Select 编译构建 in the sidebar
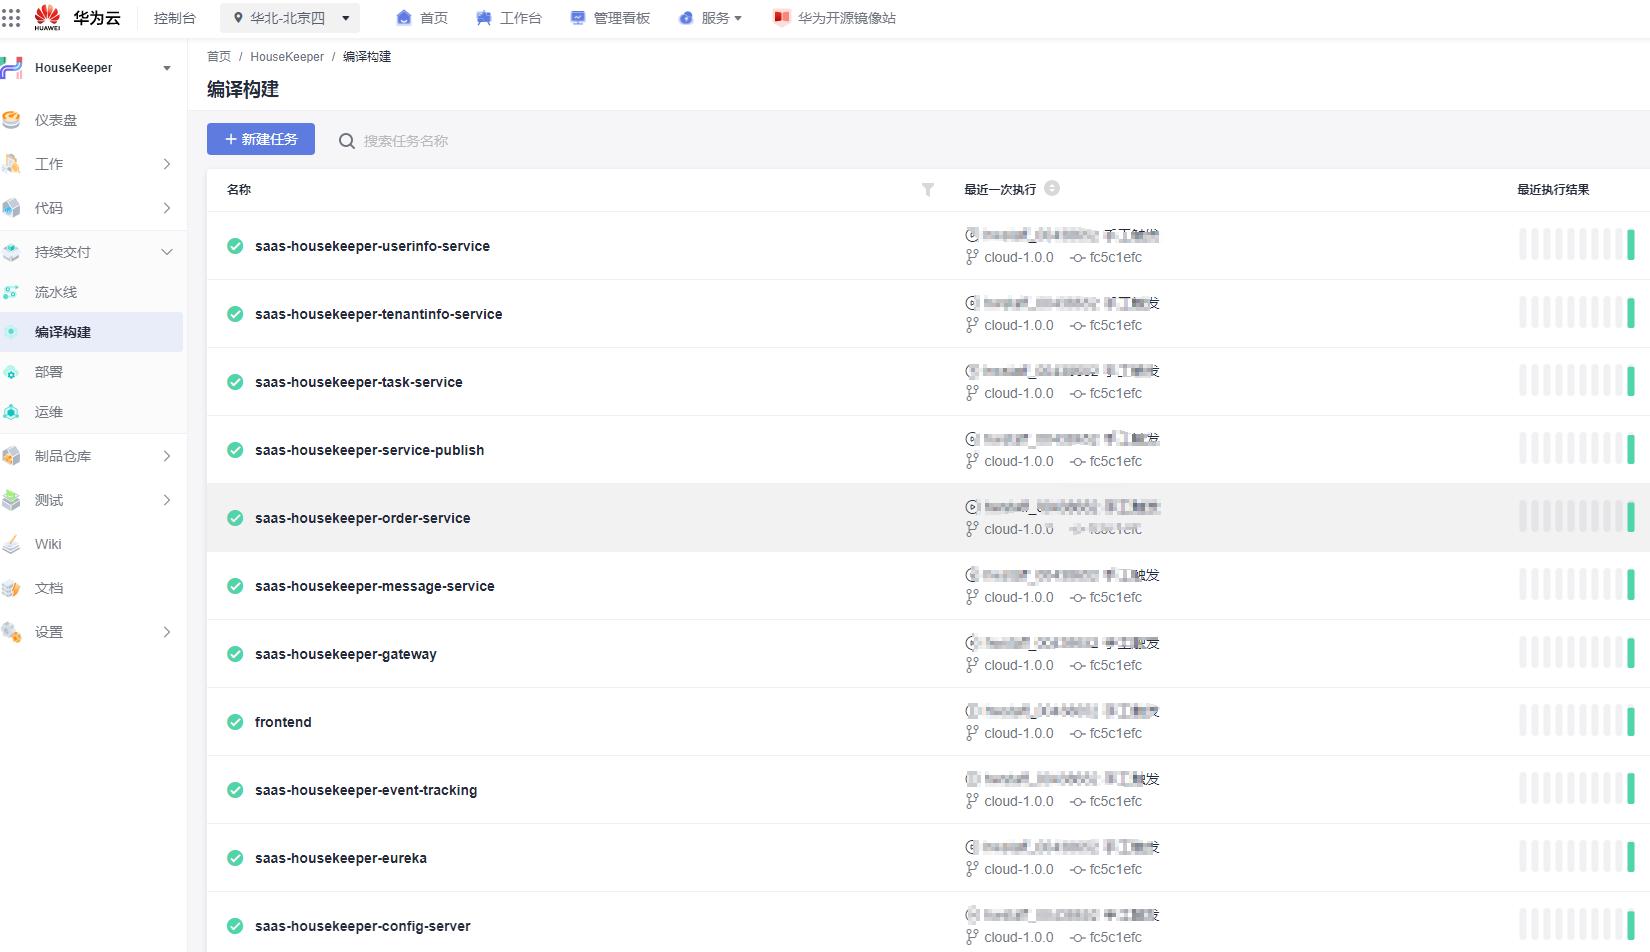The width and height of the screenshot is (1650, 952). 91,332
